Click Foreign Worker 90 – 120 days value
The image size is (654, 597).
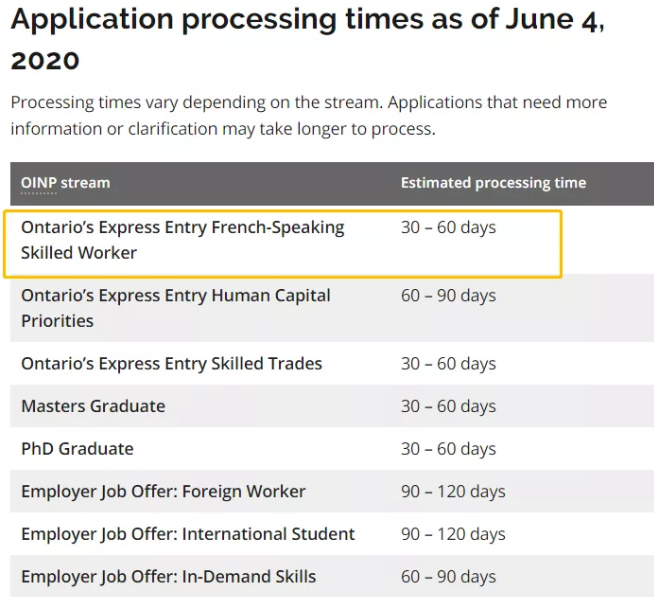point(453,492)
